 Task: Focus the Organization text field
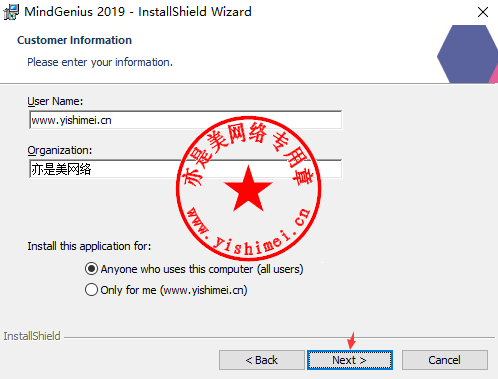tap(185, 169)
